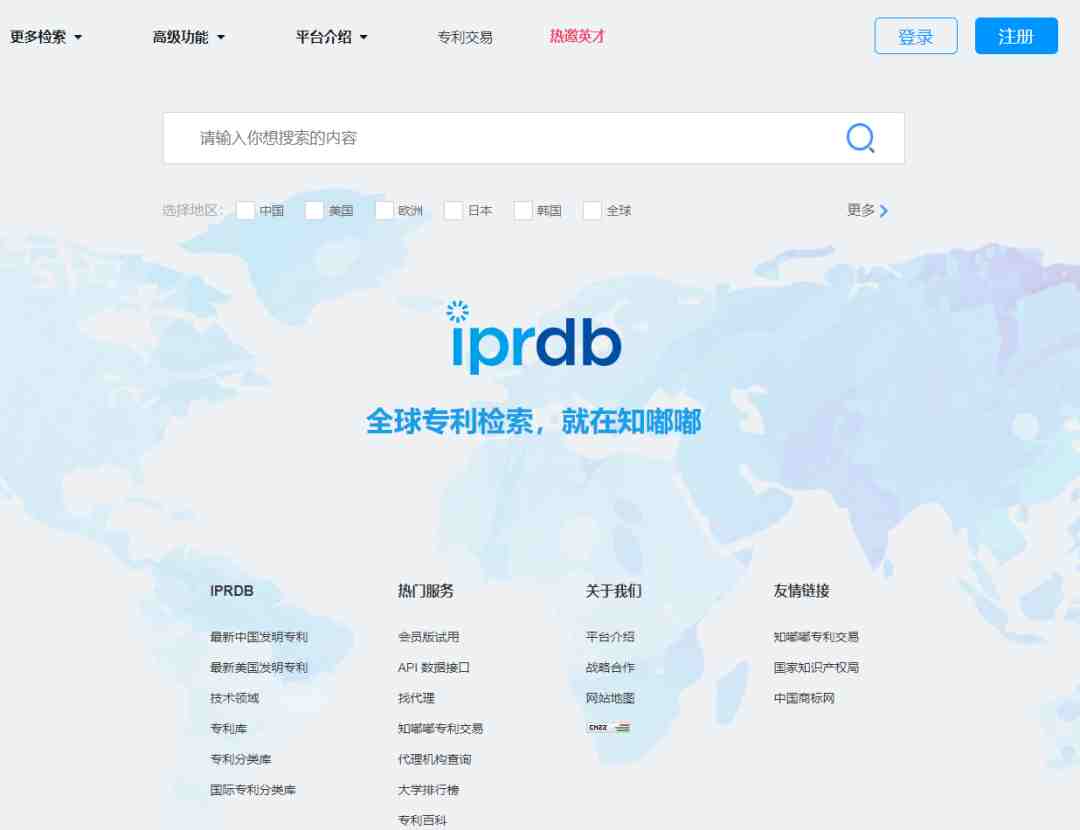Screen dimensions: 1080x830
Task: Click the 友情链接 footer heading
Action: [802, 591]
